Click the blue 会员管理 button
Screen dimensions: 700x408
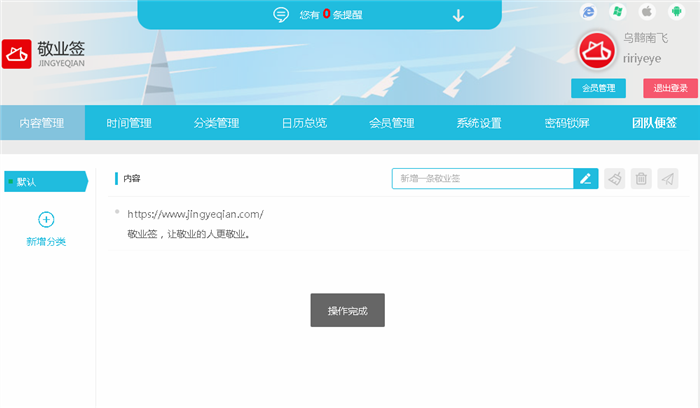(598, 88)
